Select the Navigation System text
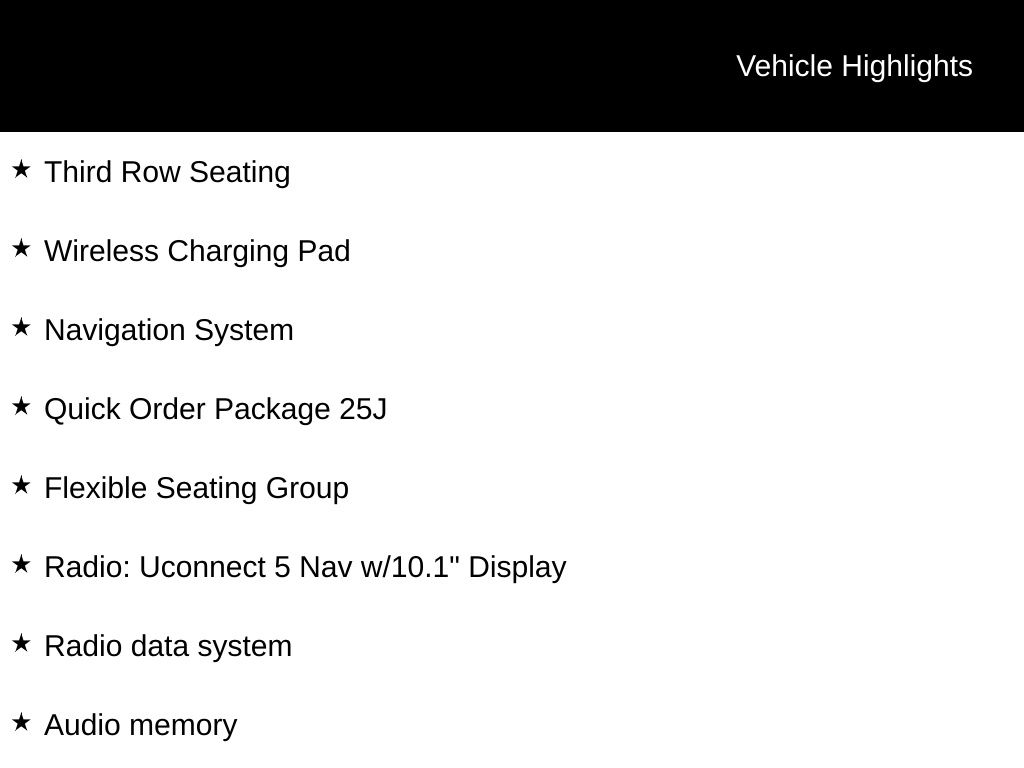This screenshot has width=1024, height=768. click(x=169, y=330)
